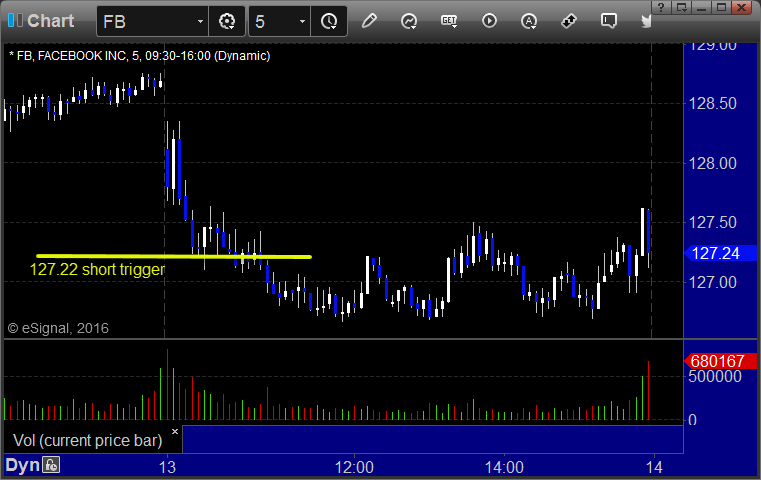Click the Dyn label in bottom bar
Viewport: 761px width, 480px height.
coord(22,465)
